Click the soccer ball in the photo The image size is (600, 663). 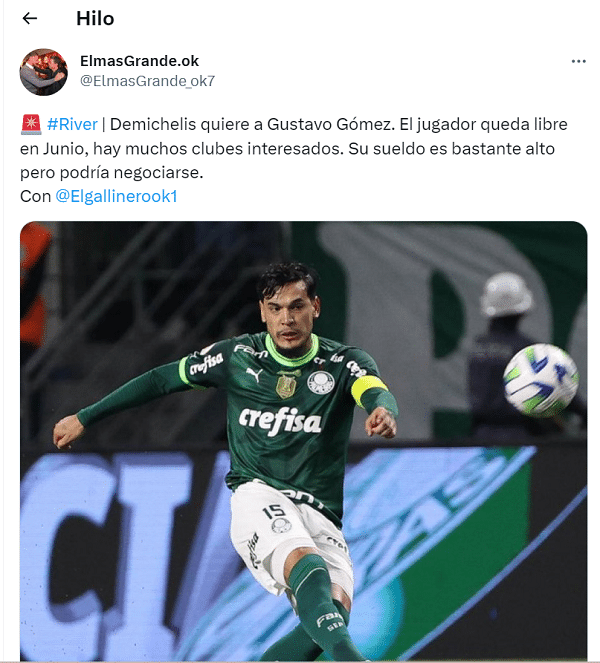pyautogui.click(x=540, y=380)
